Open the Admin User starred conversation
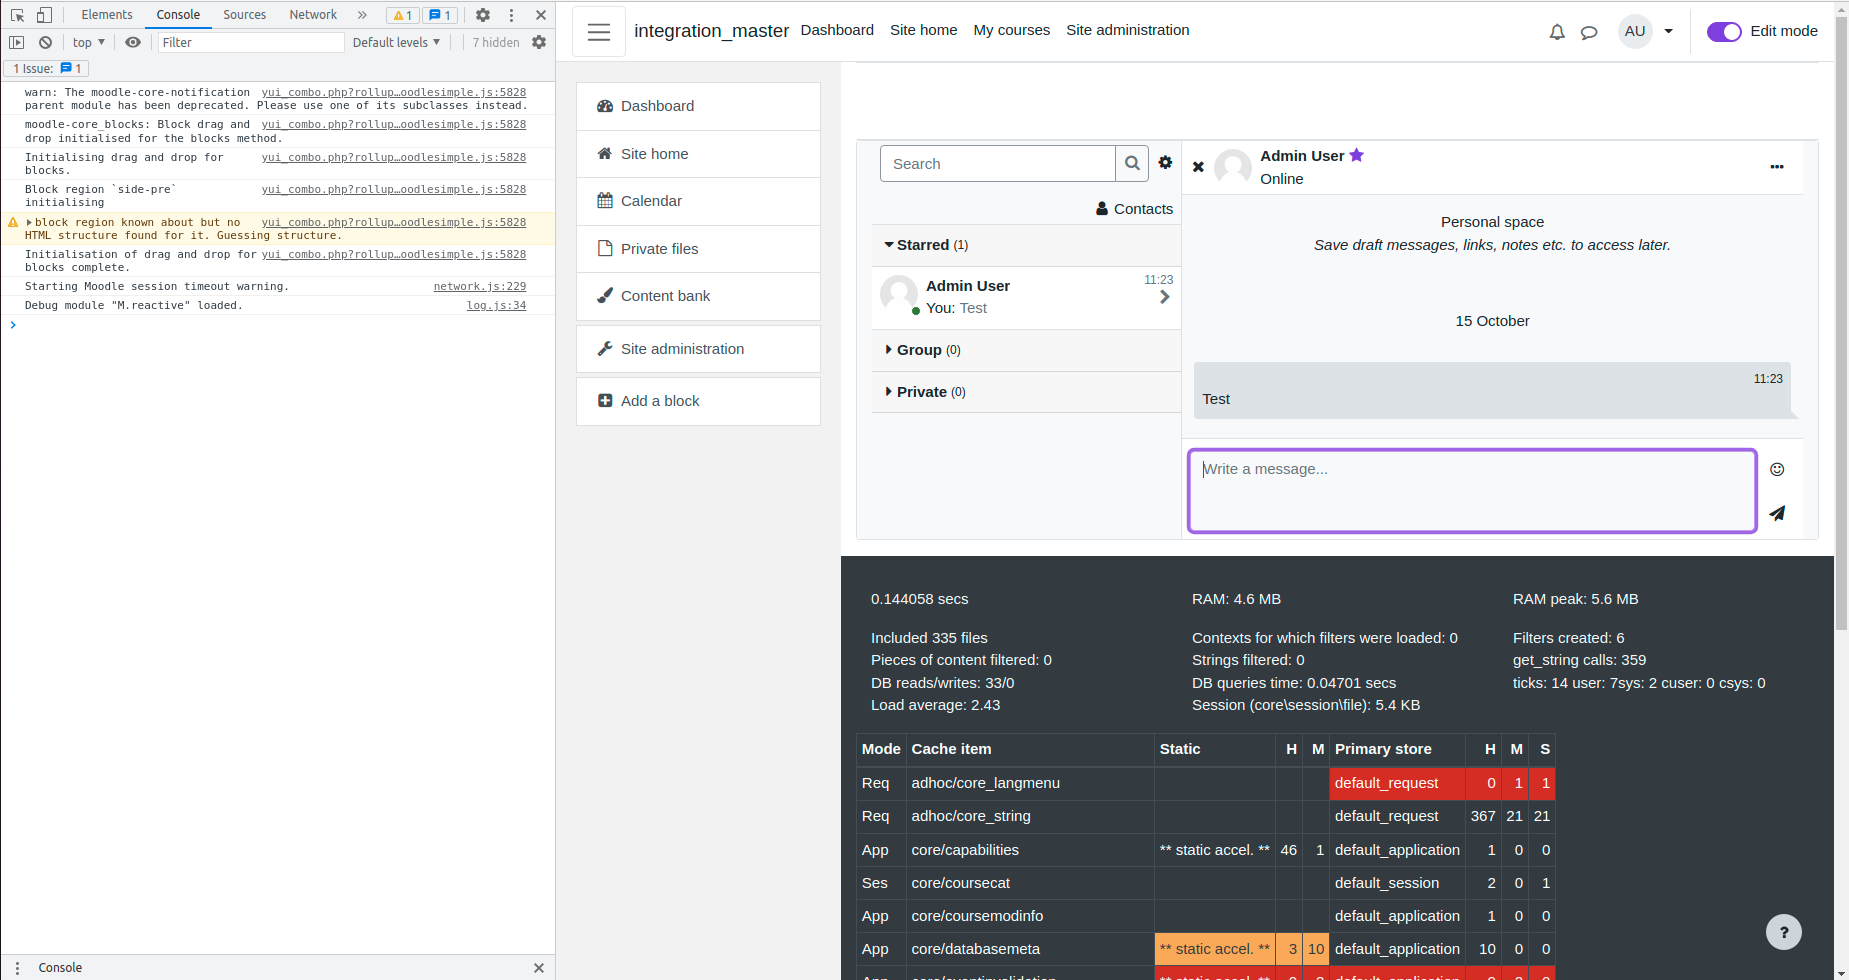Viewport: 1849px width, 980px height. pos(1026,297)
